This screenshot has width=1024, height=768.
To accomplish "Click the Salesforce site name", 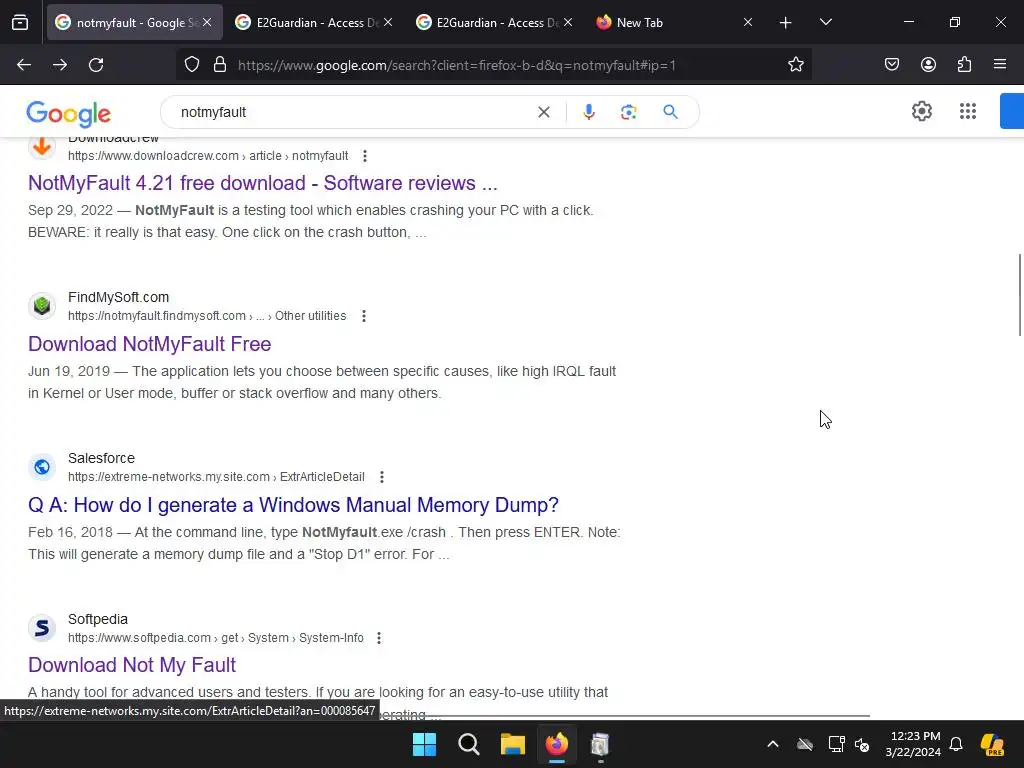I will coord(101,458).
